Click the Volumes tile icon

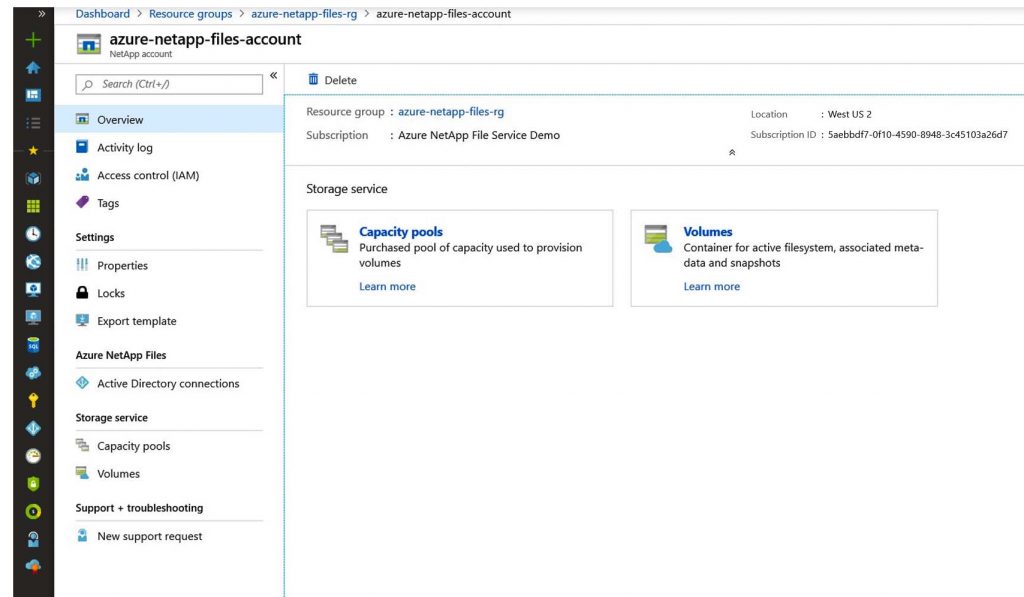657,239
